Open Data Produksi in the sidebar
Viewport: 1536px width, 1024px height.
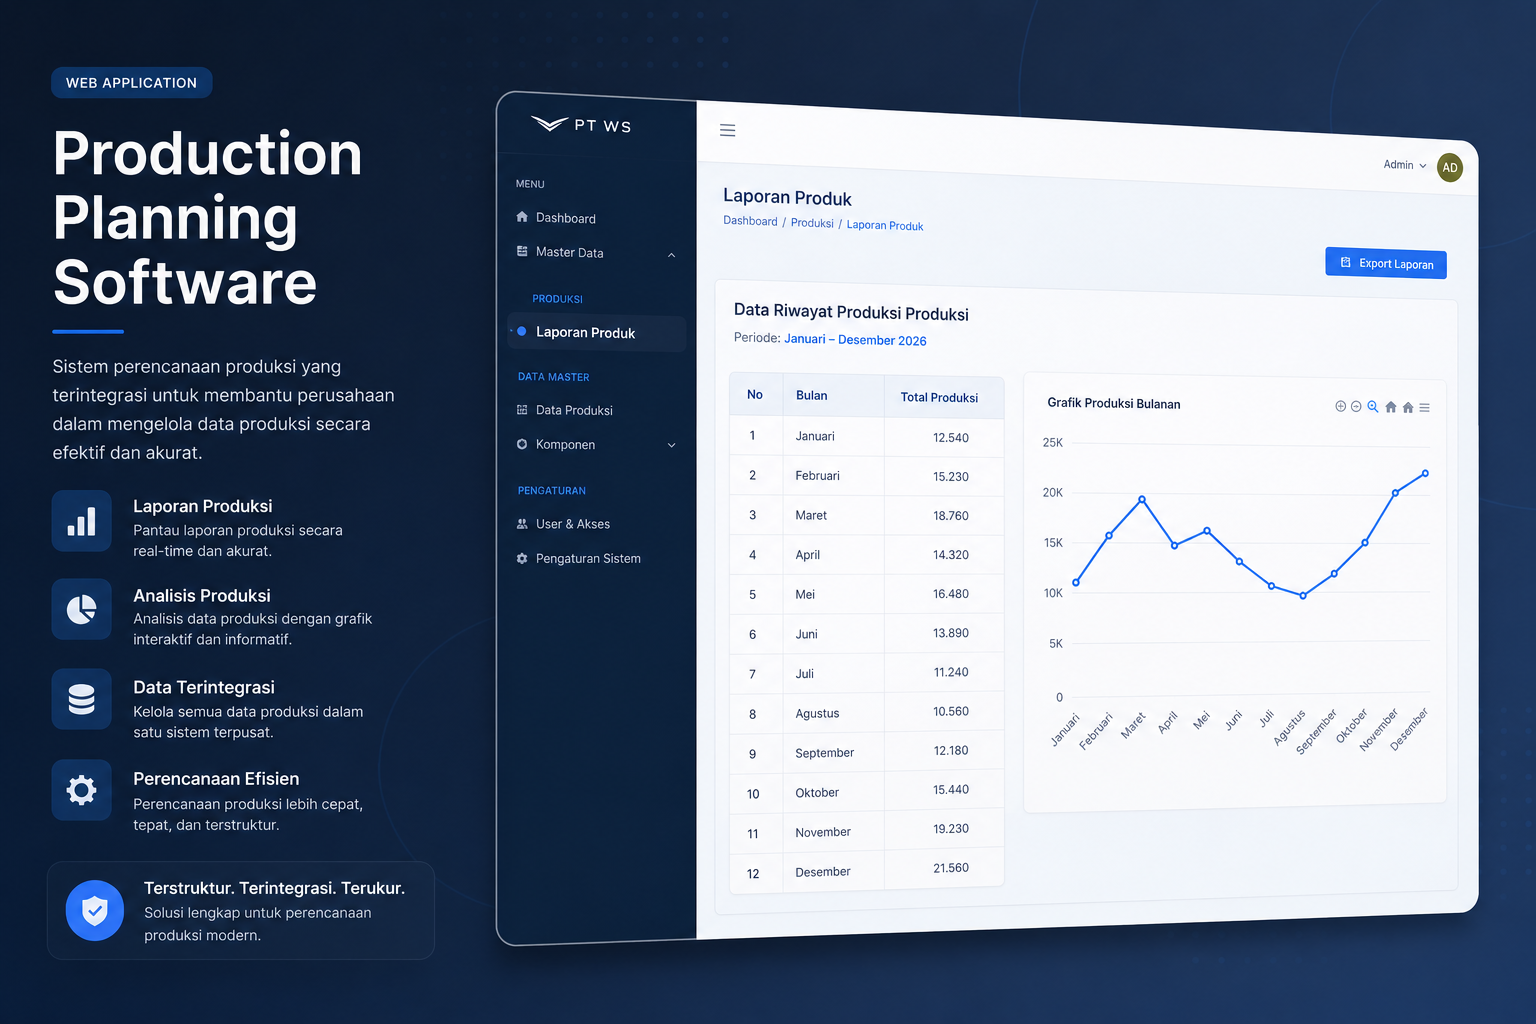[565, 410]
